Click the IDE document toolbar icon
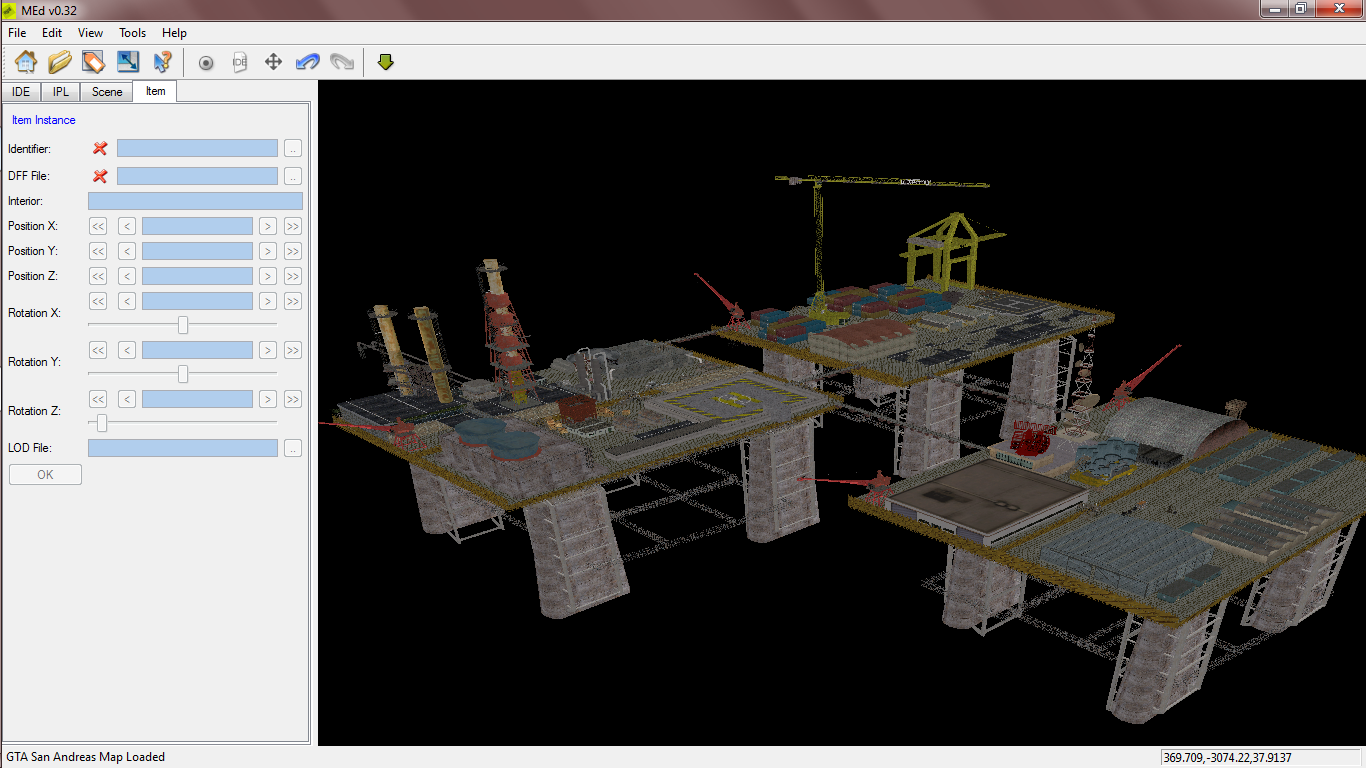This screenshot has height=768, width=1366. click(239, 62)
